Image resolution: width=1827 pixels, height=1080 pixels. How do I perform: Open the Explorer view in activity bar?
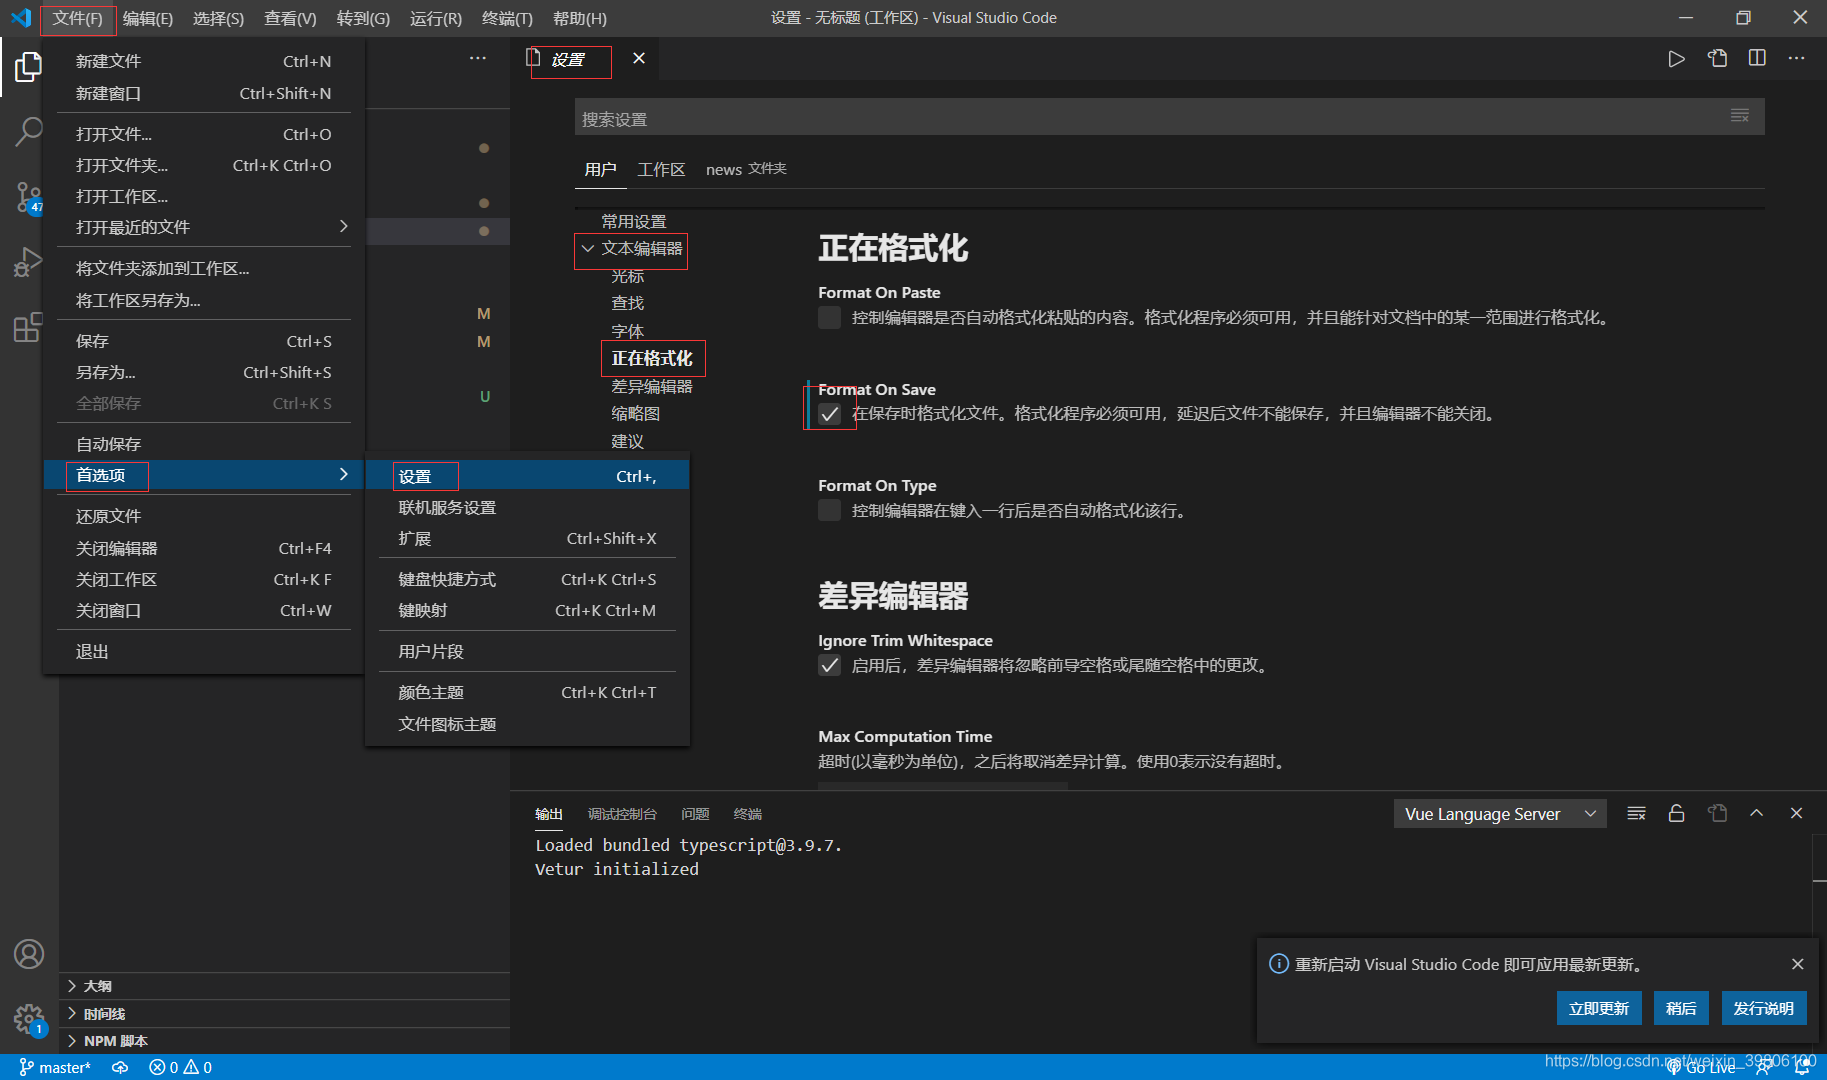[x=29, y=68]
